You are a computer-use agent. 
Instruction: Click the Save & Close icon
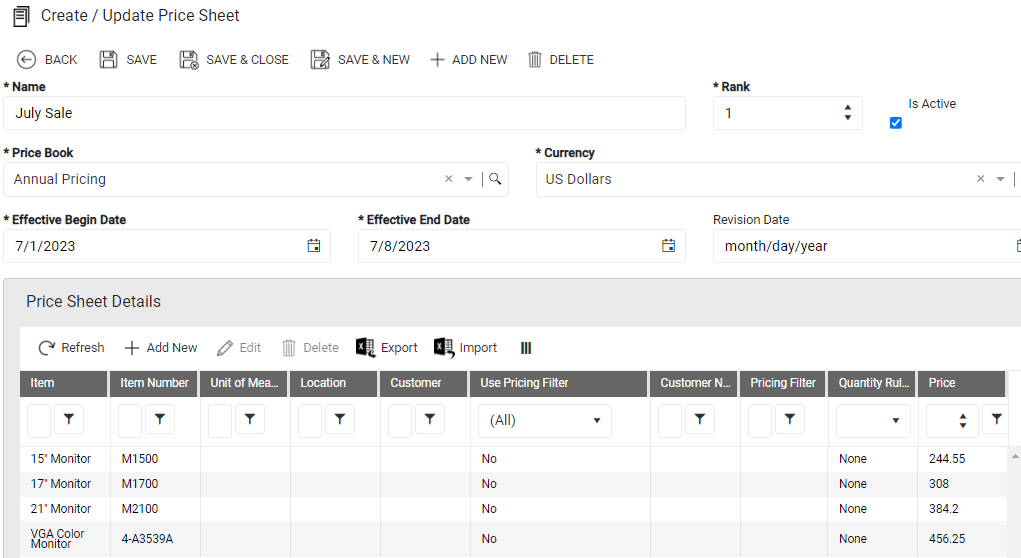[x=189, y=60]
